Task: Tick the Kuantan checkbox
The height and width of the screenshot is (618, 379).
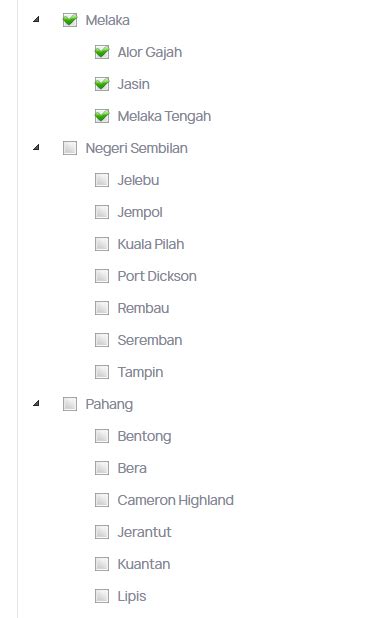Action: 102,564
